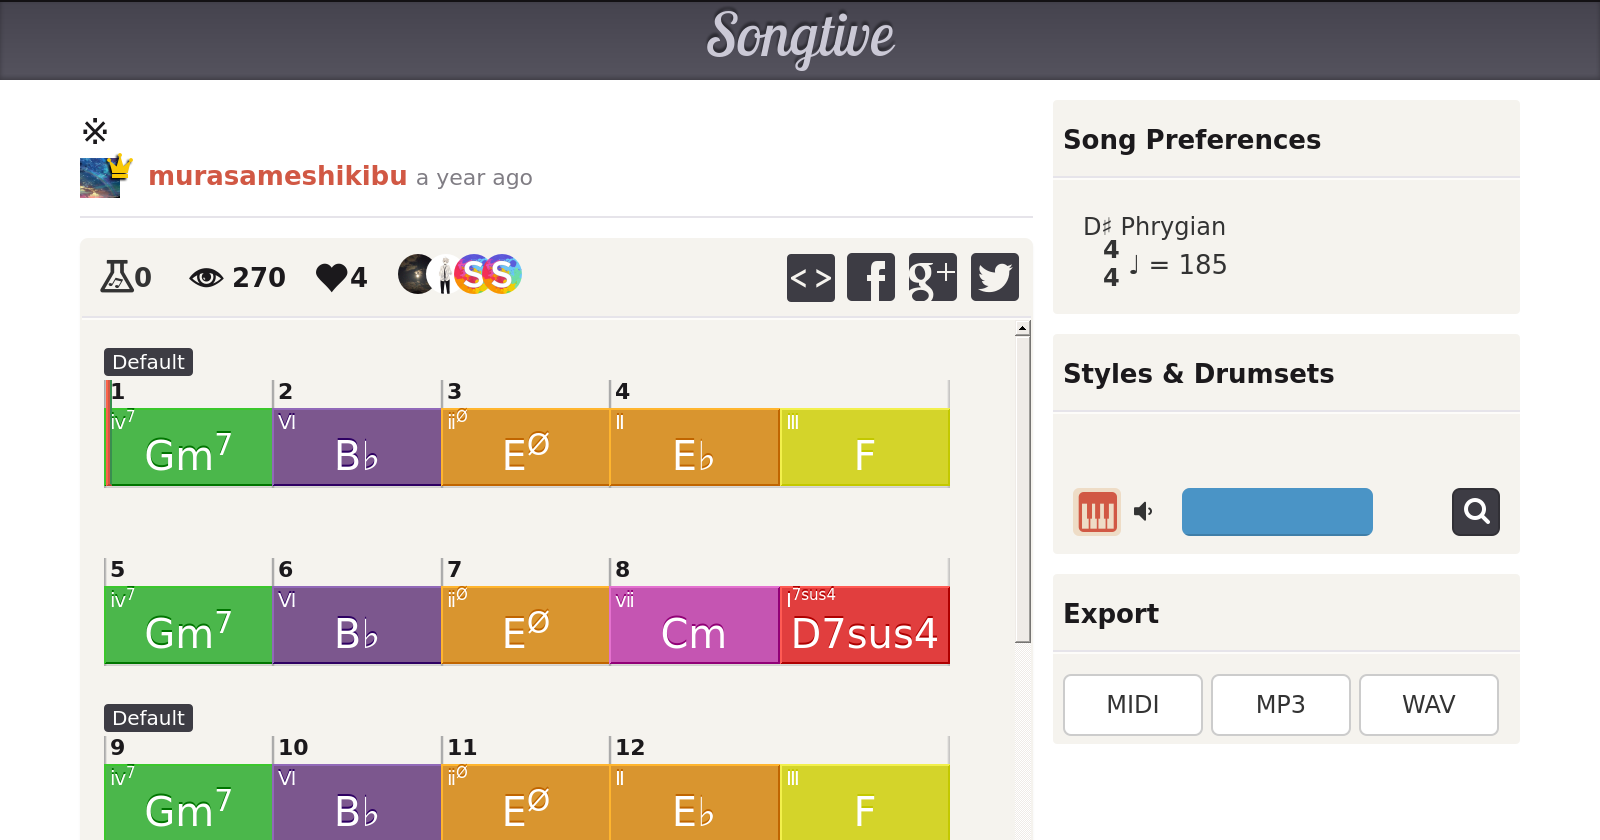Share the song on Google Plus
1600x840 pixels.
[x=932, y=277]
